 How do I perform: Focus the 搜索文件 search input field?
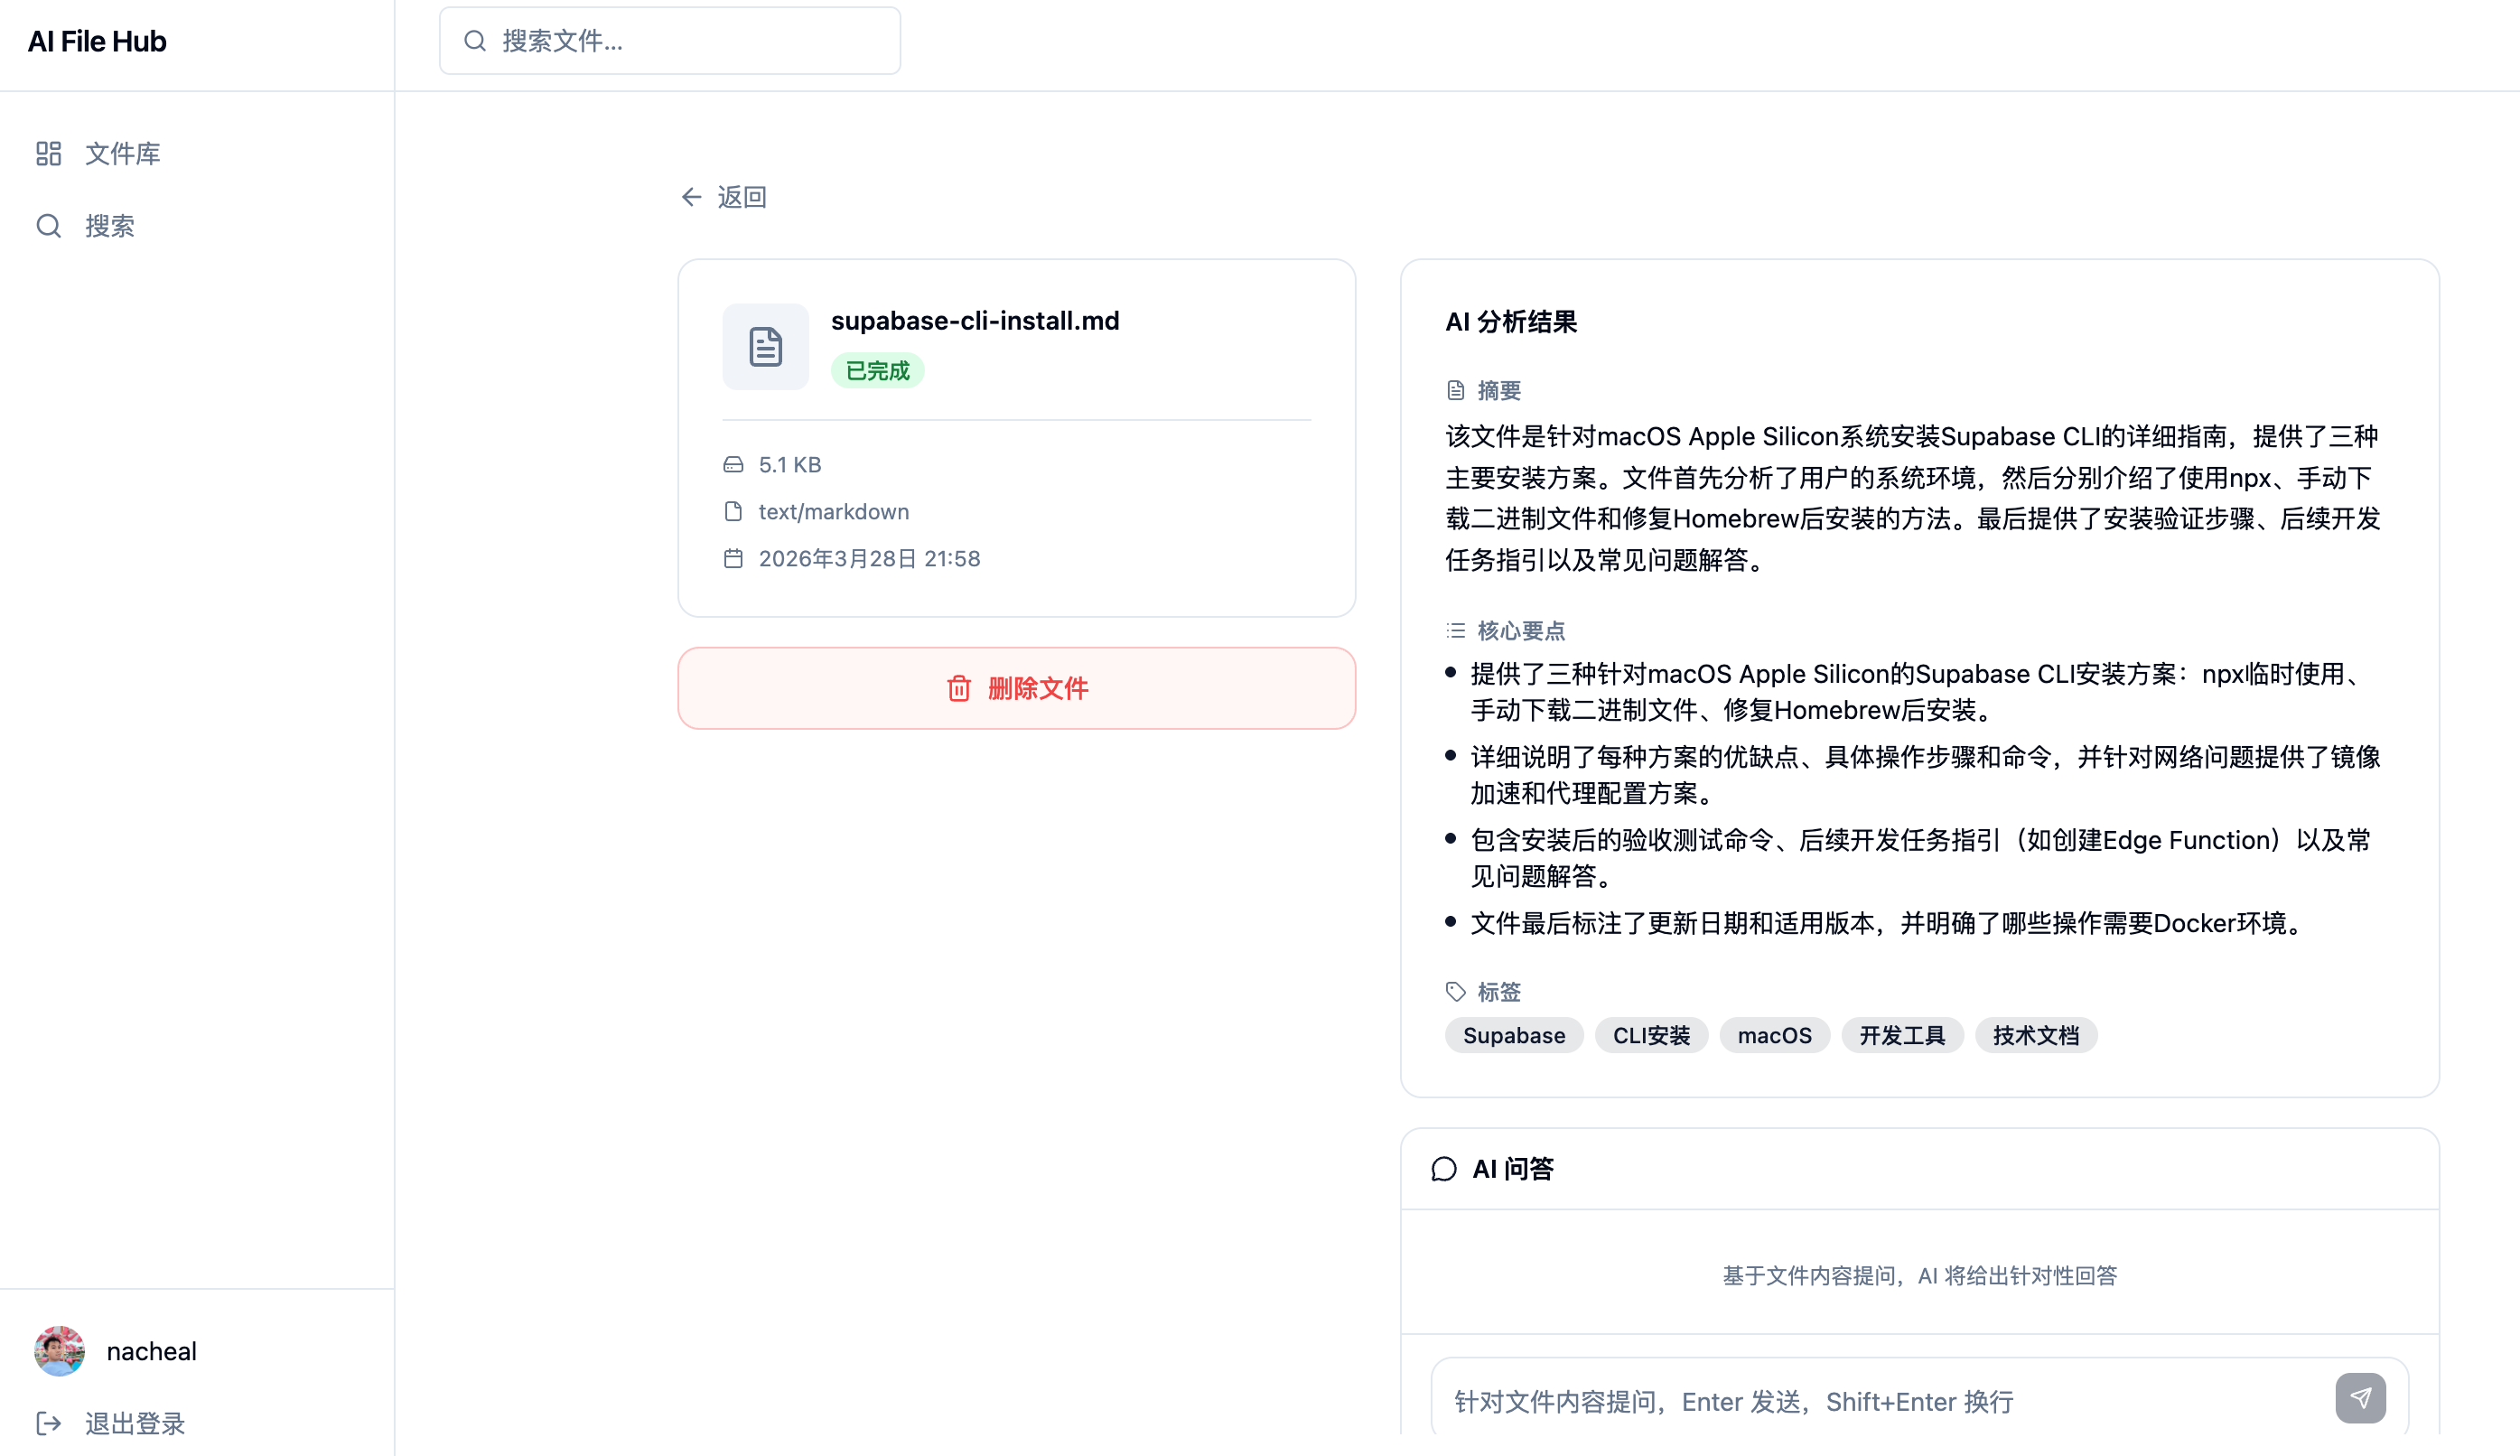tap(670, 41)
